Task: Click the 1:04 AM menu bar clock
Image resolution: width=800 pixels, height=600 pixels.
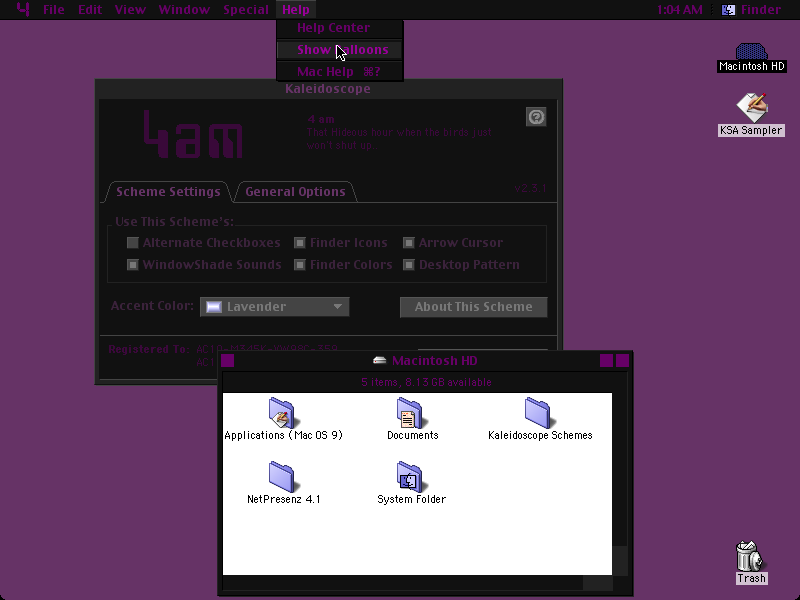Action: click(x=680, y=10)
